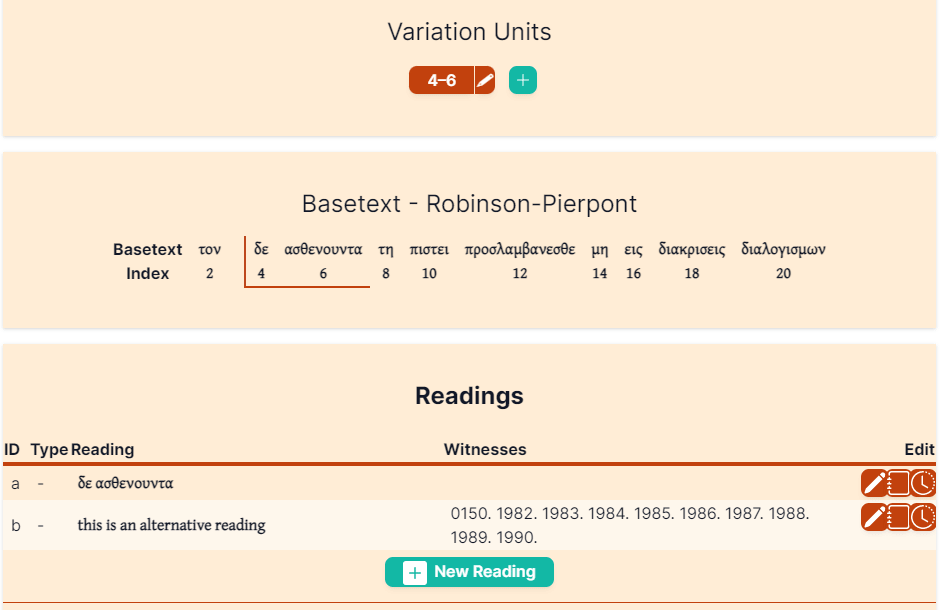Select basetext word διακρισεις
This screenshot has height=610, width=947.
(x=692, y=249)
